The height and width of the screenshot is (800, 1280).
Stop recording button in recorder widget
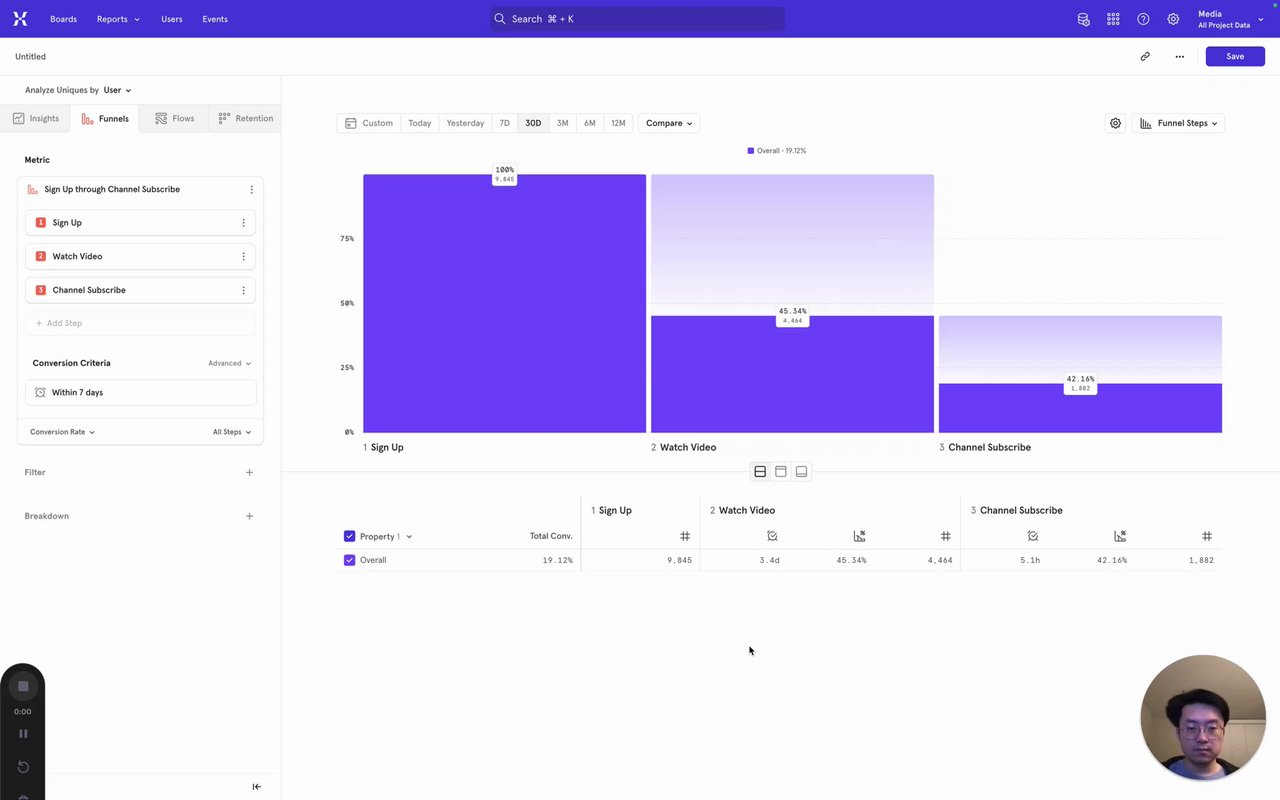click(x=23, y=686)
